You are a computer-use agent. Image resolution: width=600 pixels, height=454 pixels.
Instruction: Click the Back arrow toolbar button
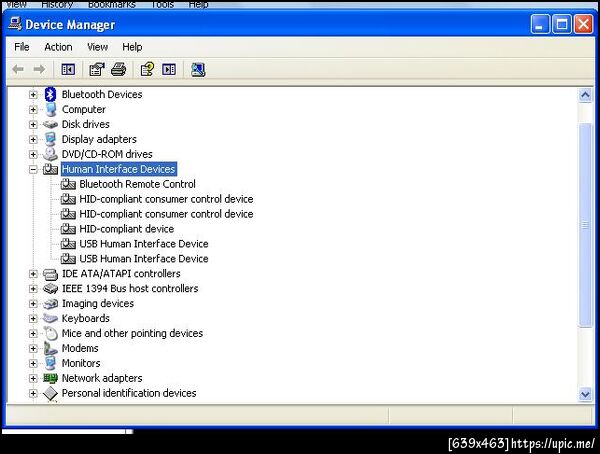(18, 69)
